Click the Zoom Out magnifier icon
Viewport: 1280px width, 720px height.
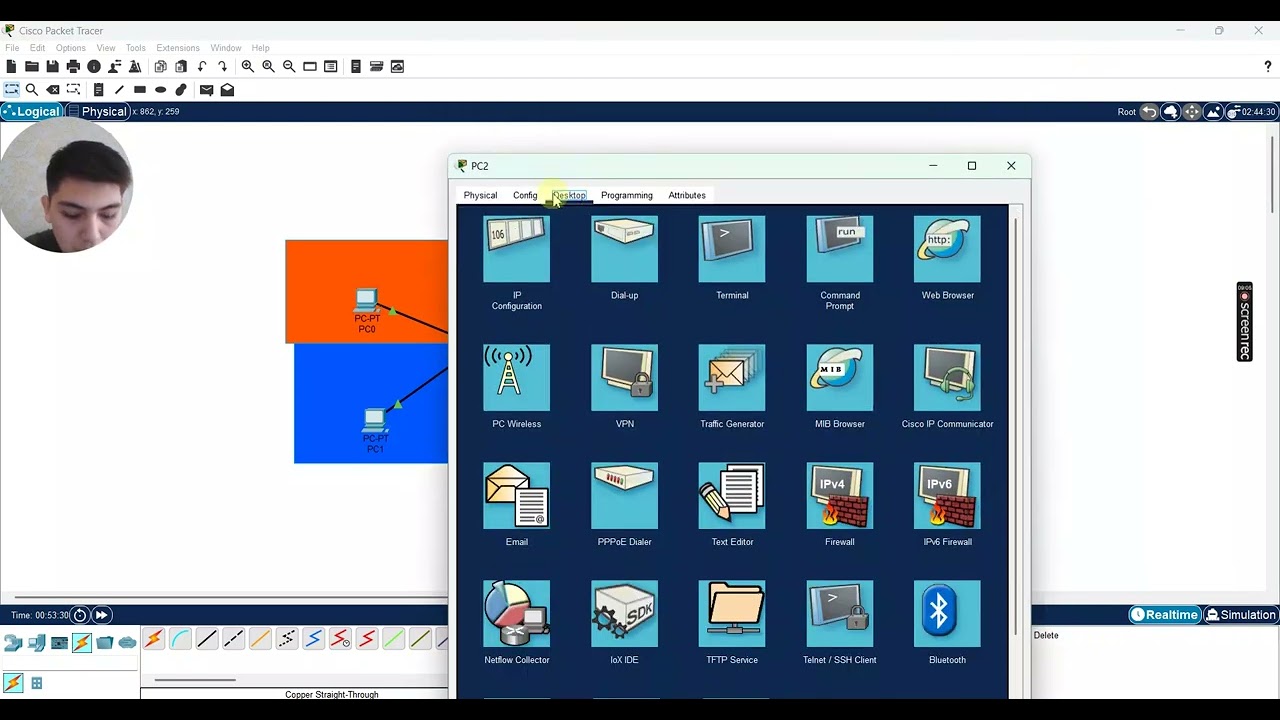point(289,66)
